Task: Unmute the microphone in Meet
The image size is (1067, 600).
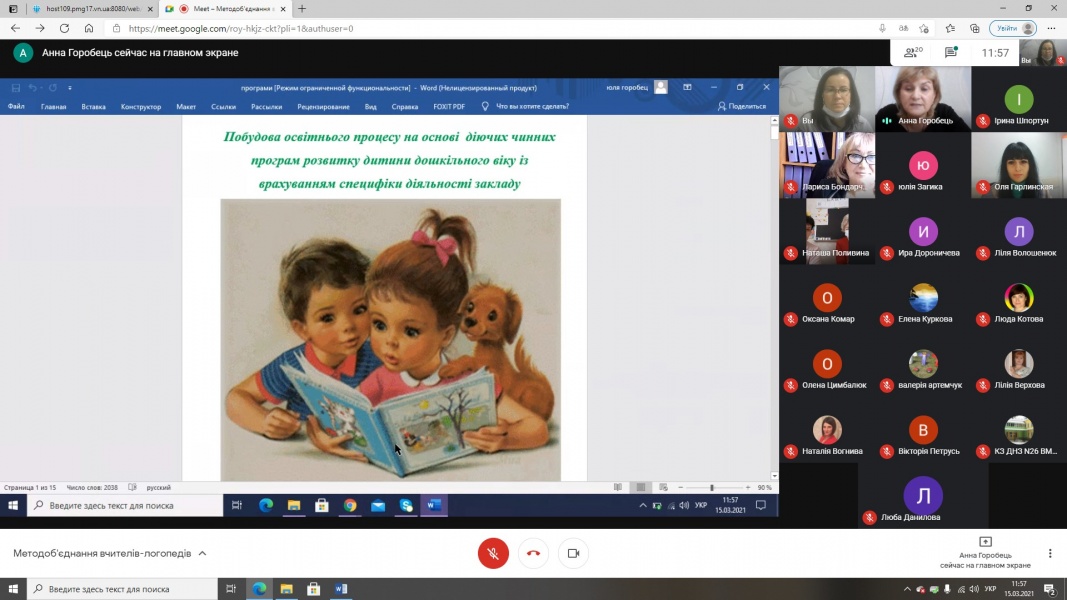Action: [x=493, y=553]
